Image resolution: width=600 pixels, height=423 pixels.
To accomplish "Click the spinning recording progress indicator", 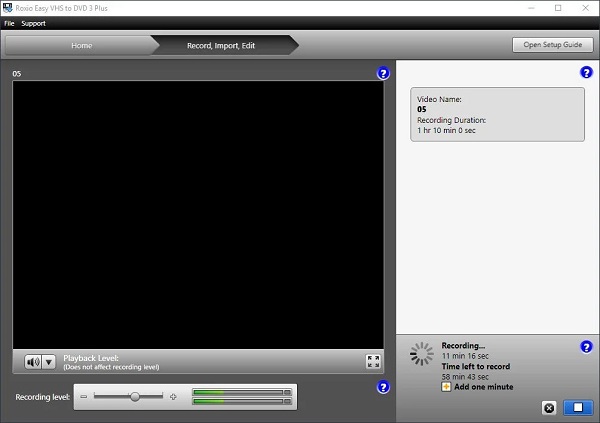I will pyautogui.click(x=422, y=354).
